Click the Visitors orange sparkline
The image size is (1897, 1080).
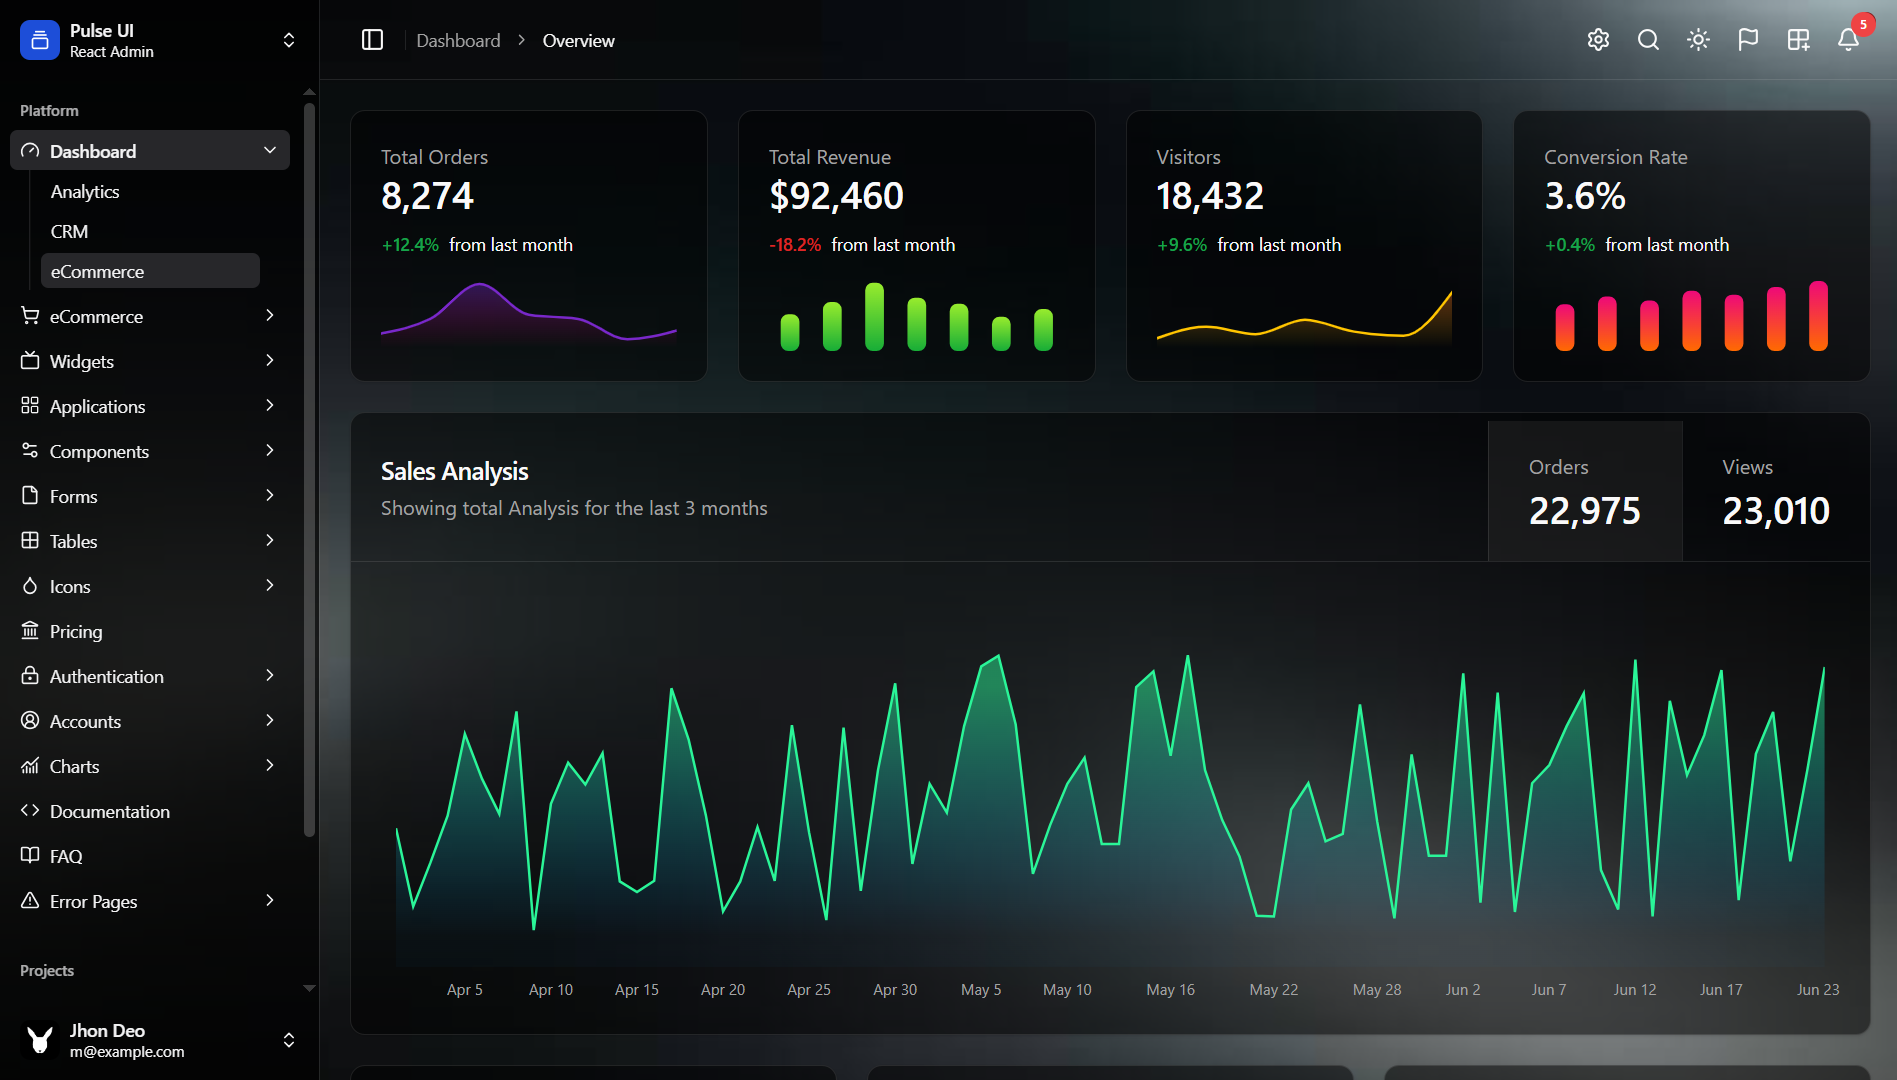(1304, 318)
